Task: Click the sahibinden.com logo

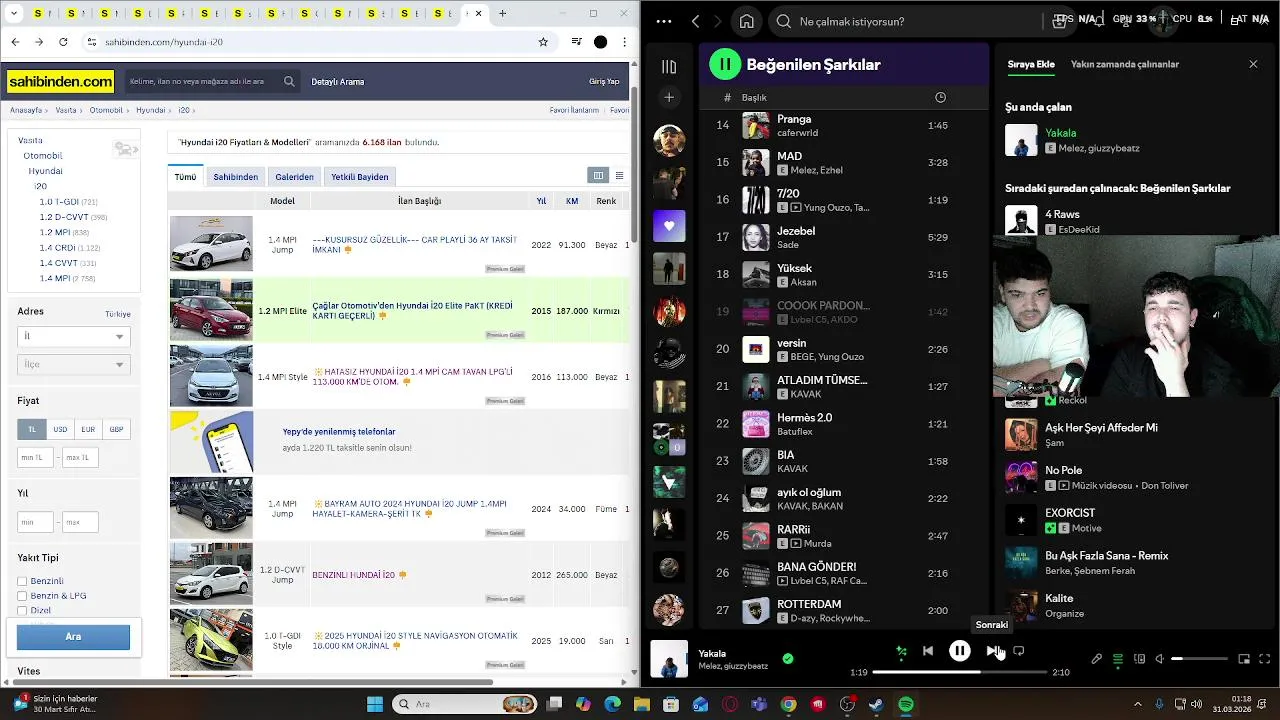Action: point(60,82)
